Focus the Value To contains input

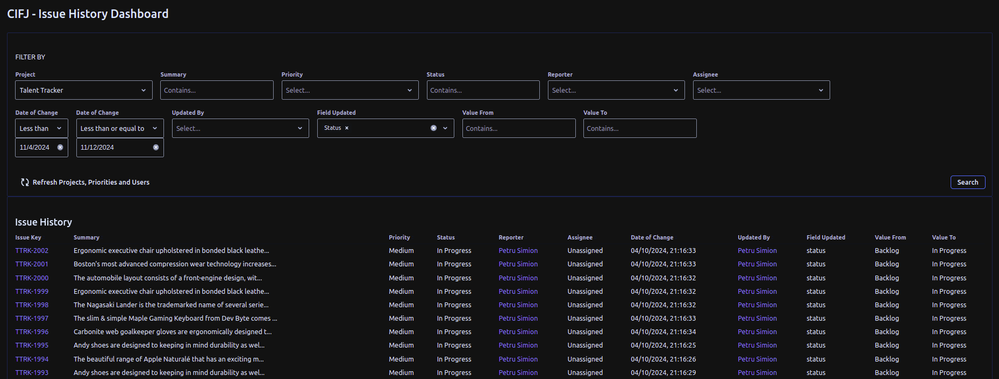click(x=640, y=128)
